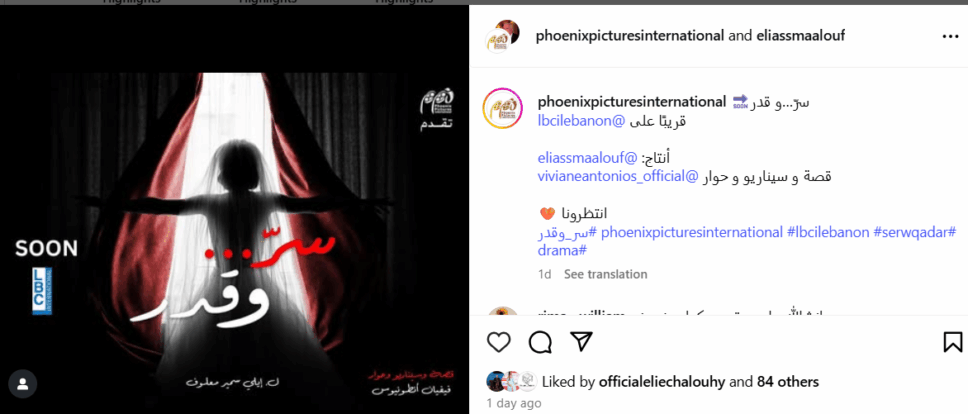Like the post with the heart icon
968x414 pixels.
(x=499, y=342)
